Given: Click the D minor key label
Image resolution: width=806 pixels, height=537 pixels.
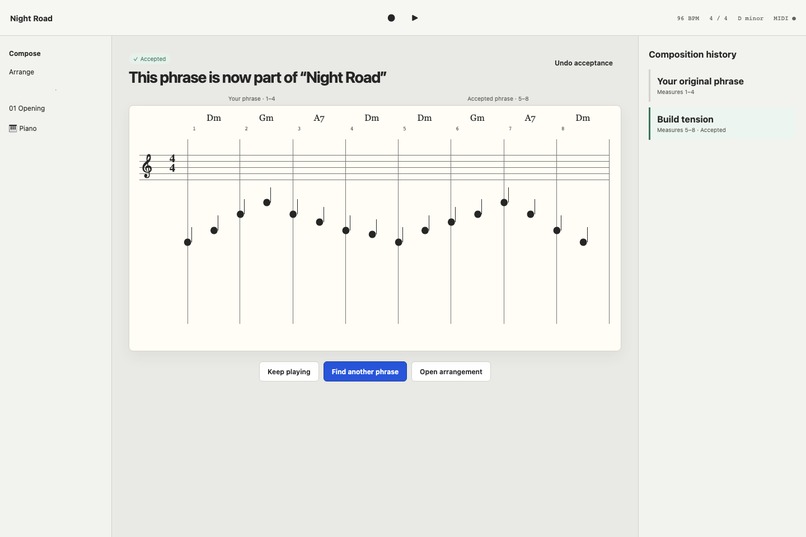Looking at the screenshot, I should click(x=750, y=18).
